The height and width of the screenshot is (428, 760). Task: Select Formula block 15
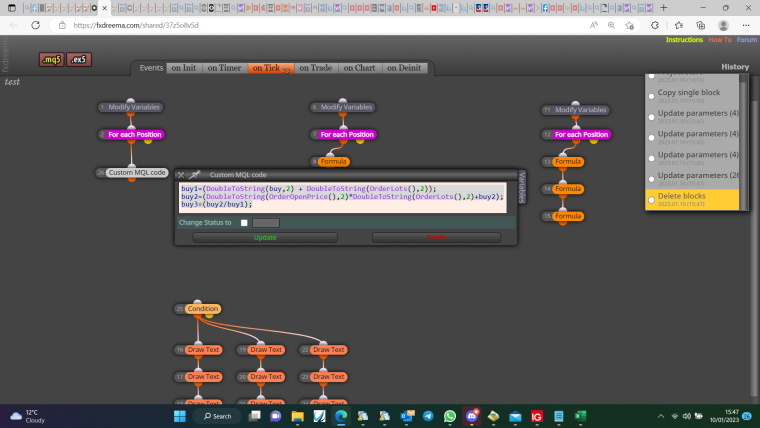pyautogui.click(x=563, y=216)
